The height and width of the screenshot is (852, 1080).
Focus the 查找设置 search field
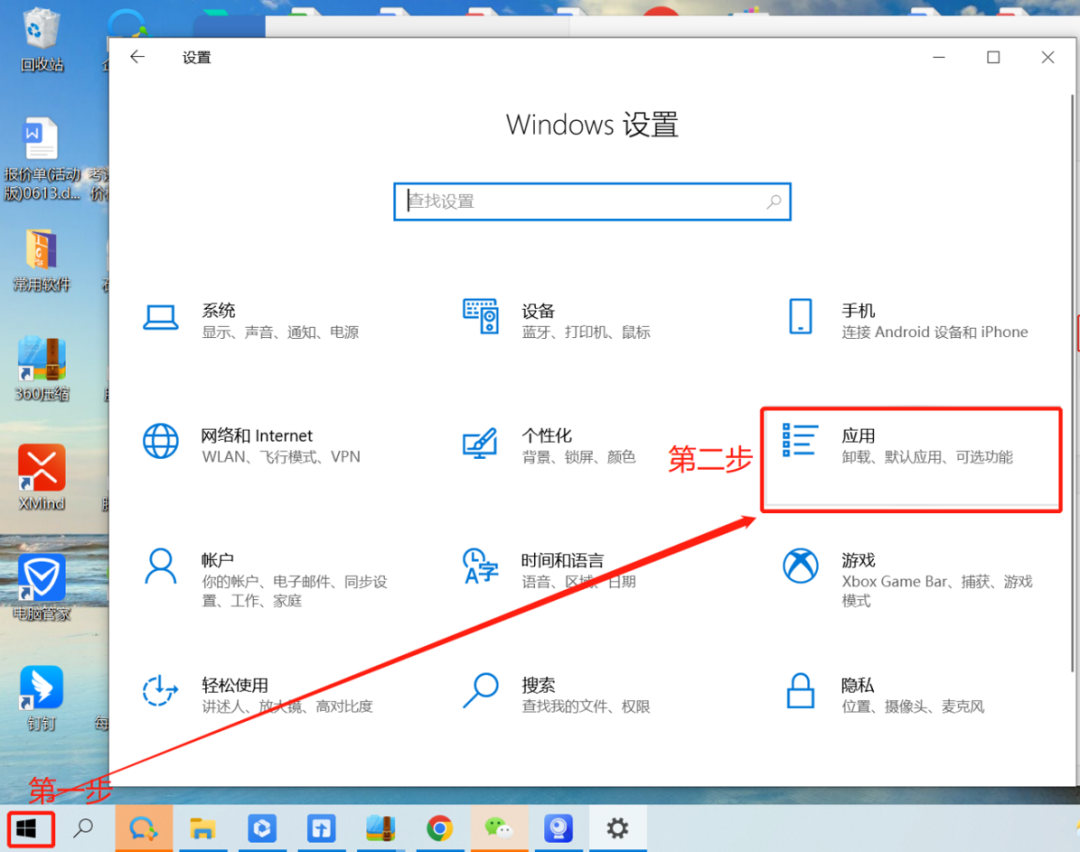(592, 202)
